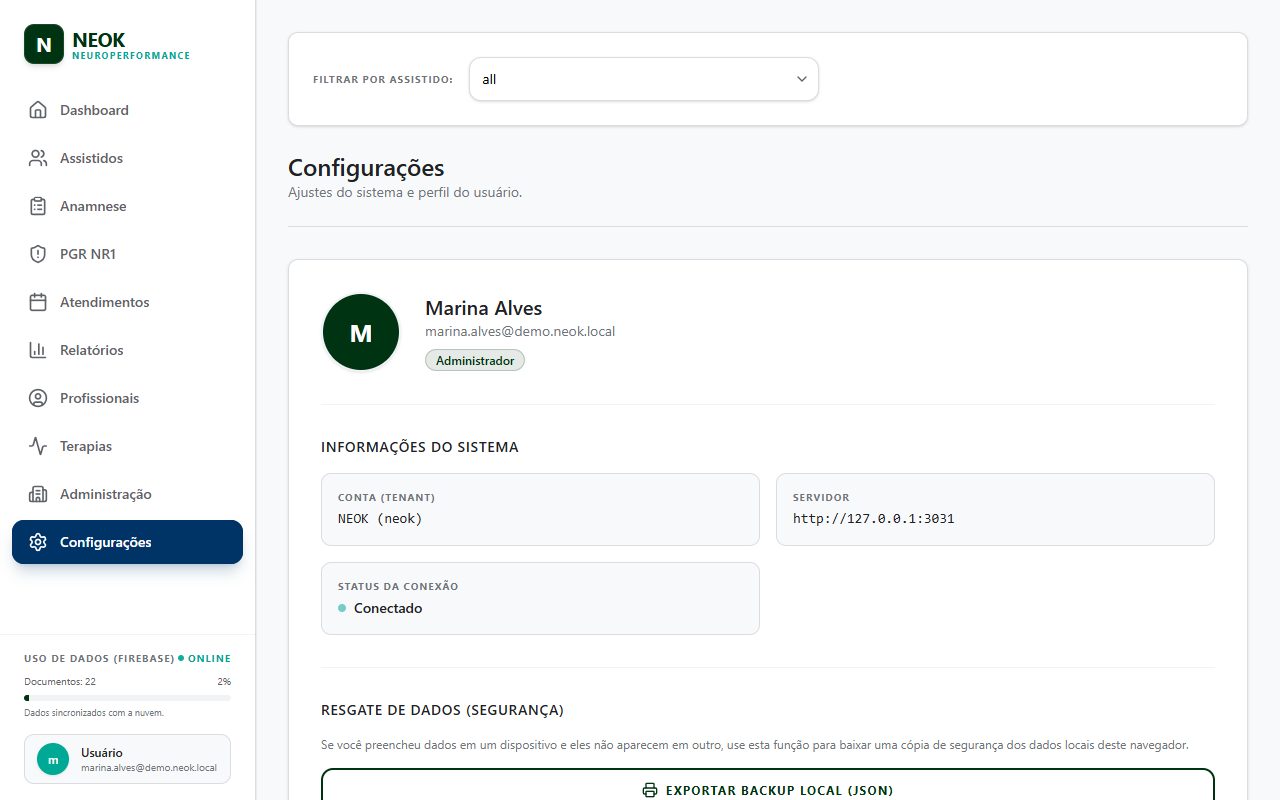This screenshot has width=1280, height=800.
Task: Click the PGR NR1 shield icon
Action: [x=38, y=254]
